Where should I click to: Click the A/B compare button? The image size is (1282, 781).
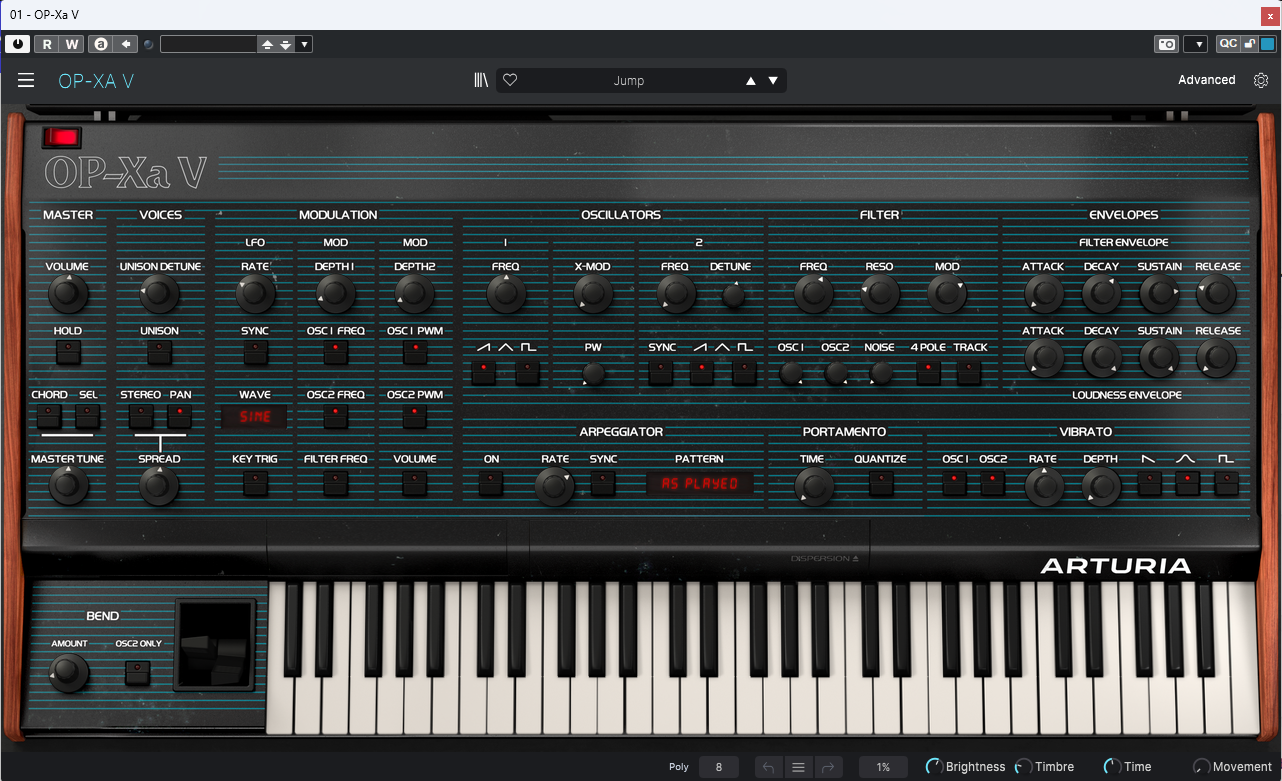point(101,44)
